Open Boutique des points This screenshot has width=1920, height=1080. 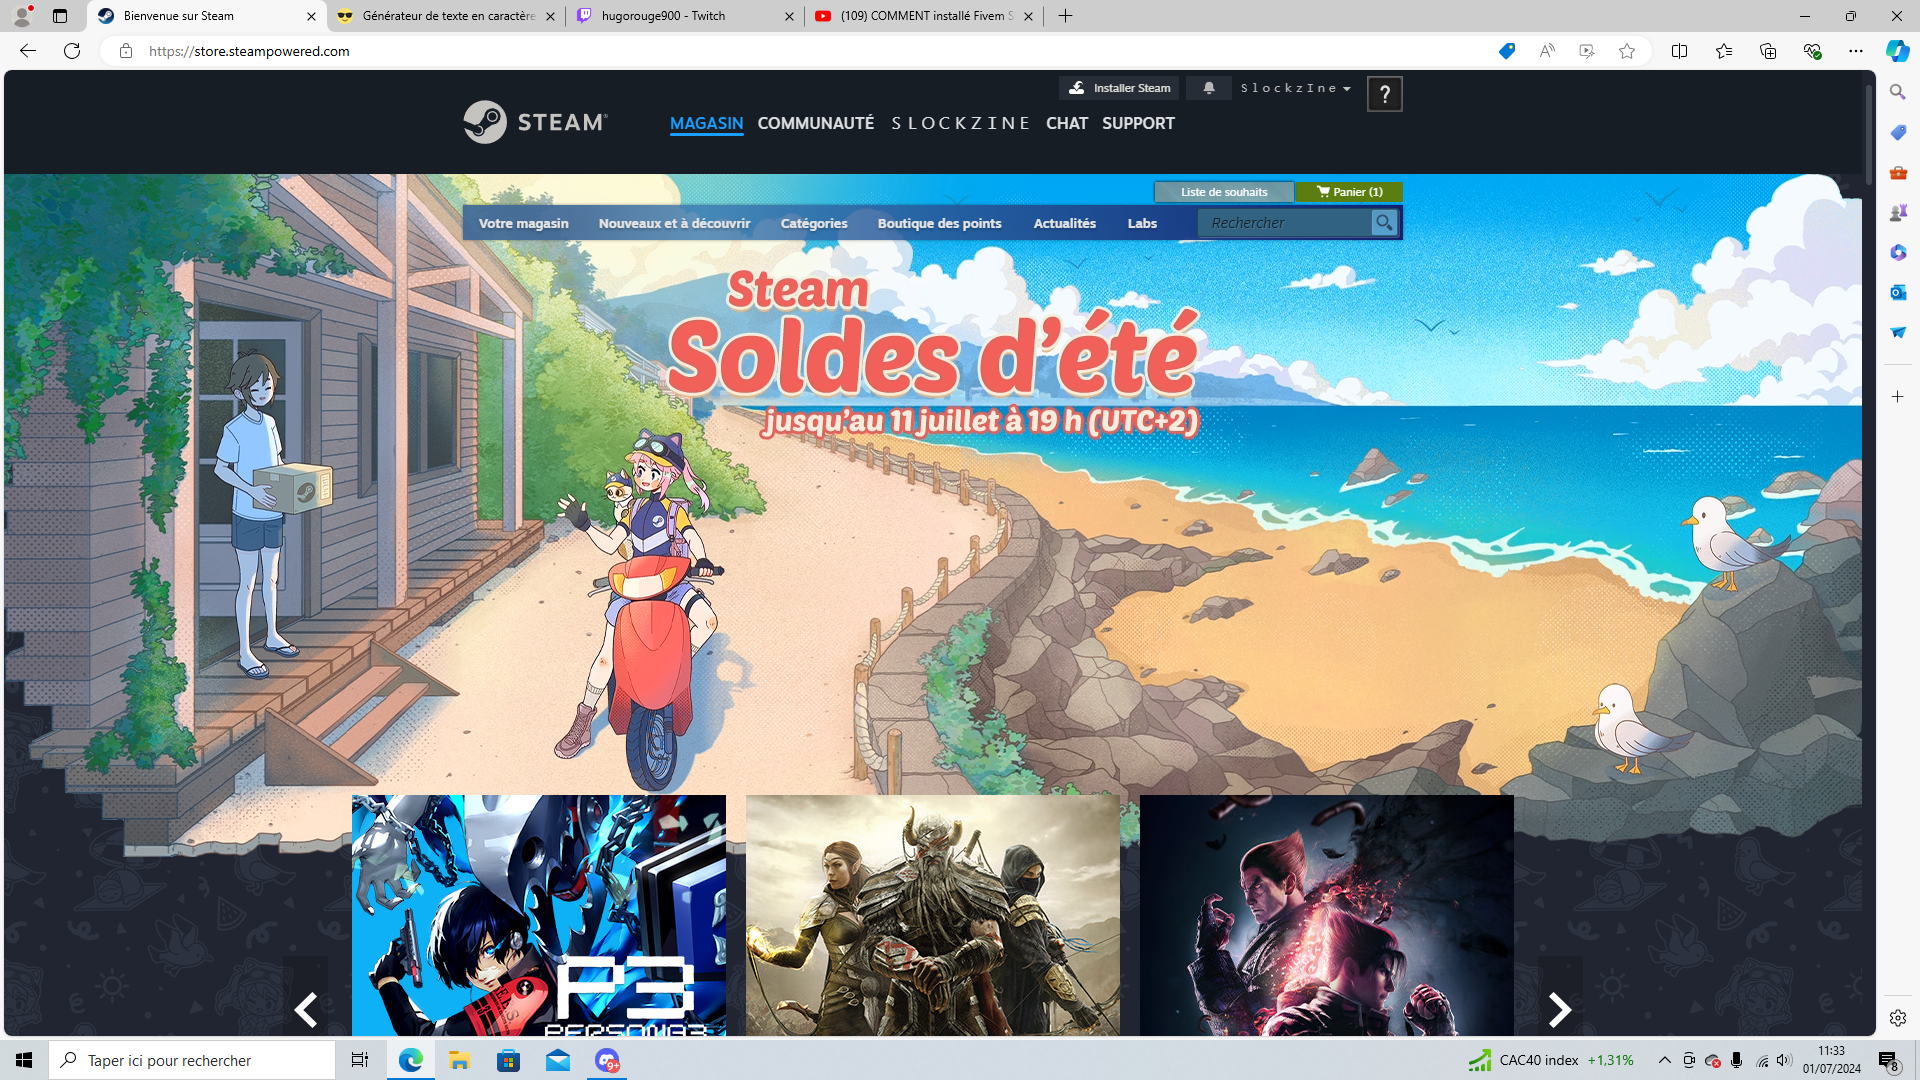tap(939, 223)
